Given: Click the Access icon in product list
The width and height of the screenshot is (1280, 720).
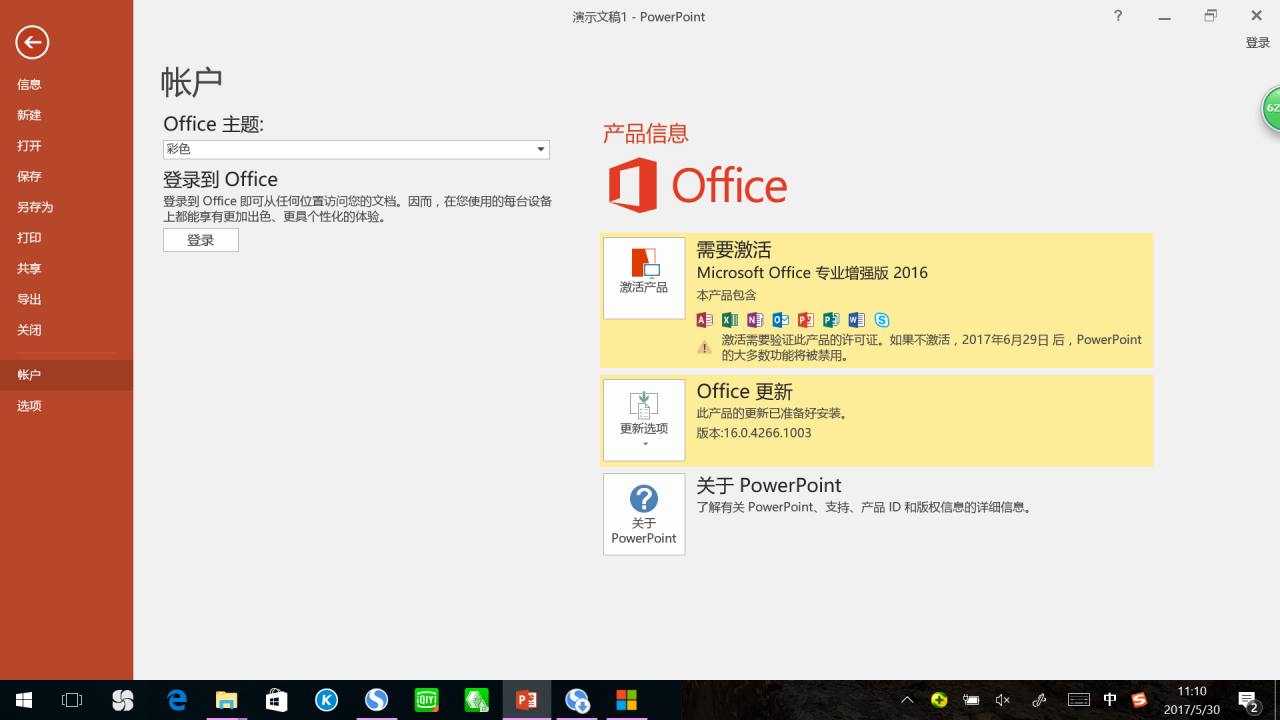Looking at the screenshot, I should tap(704, 319).
